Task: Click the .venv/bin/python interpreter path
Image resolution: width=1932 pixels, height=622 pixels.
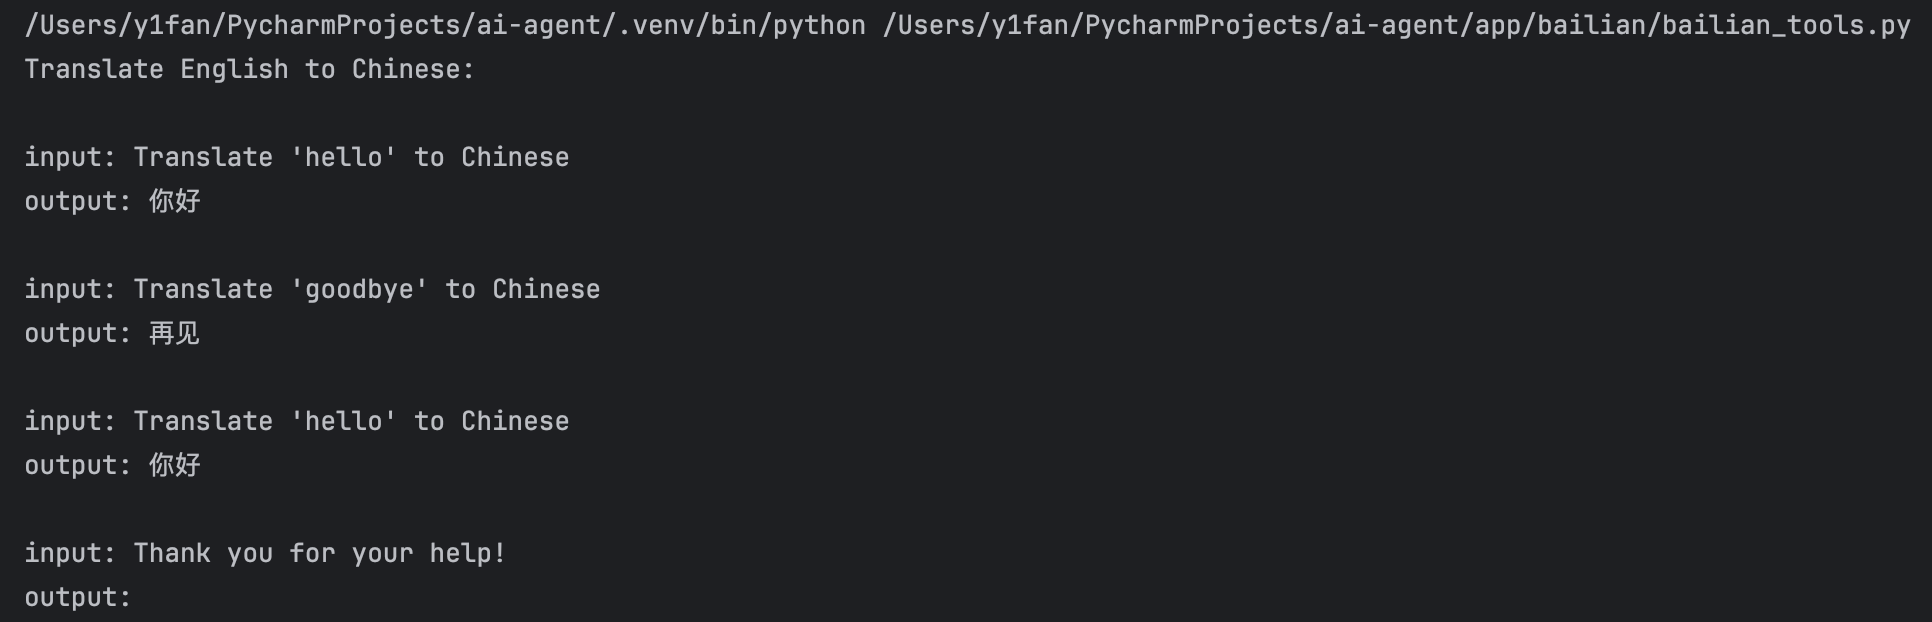Action: click(x=445, y=25)
